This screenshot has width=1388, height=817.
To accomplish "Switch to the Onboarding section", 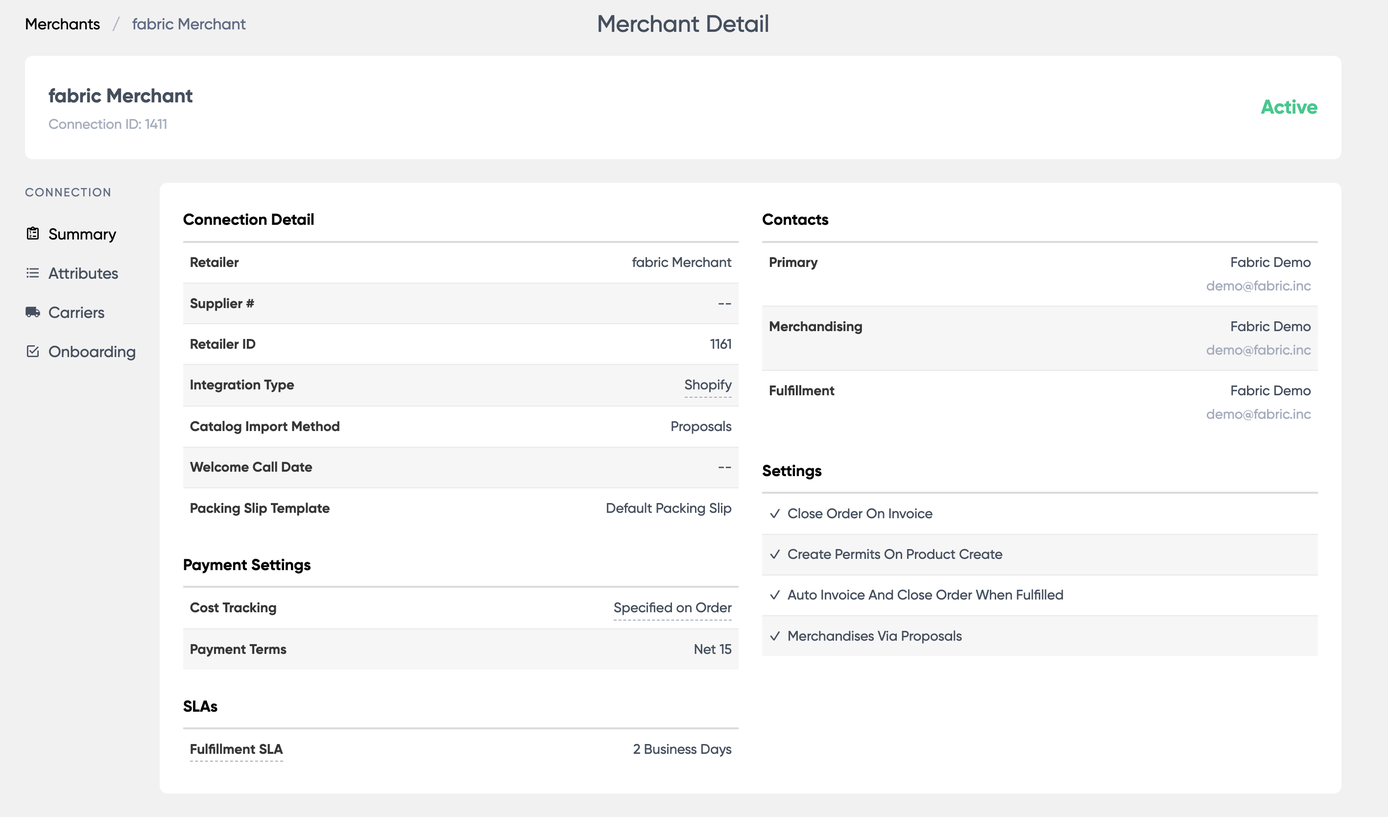I will (x=92, y=352).
